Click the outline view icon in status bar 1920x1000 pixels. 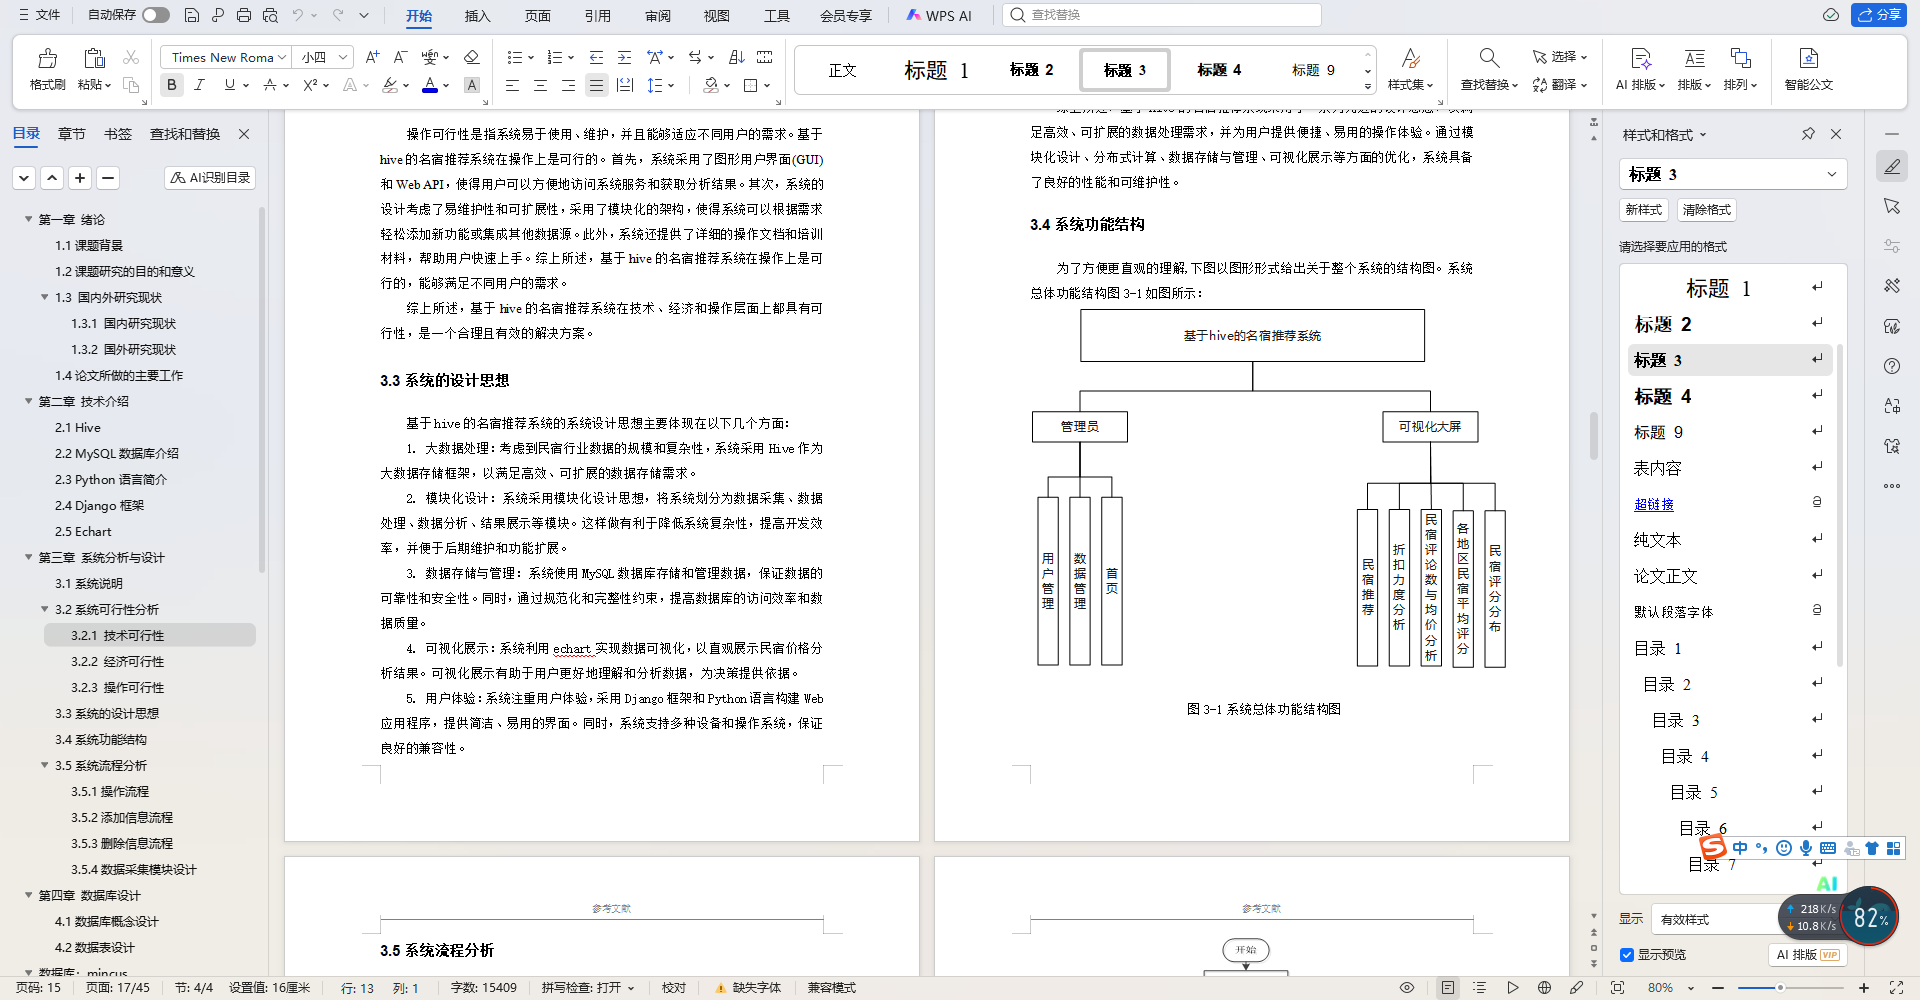1480,988
